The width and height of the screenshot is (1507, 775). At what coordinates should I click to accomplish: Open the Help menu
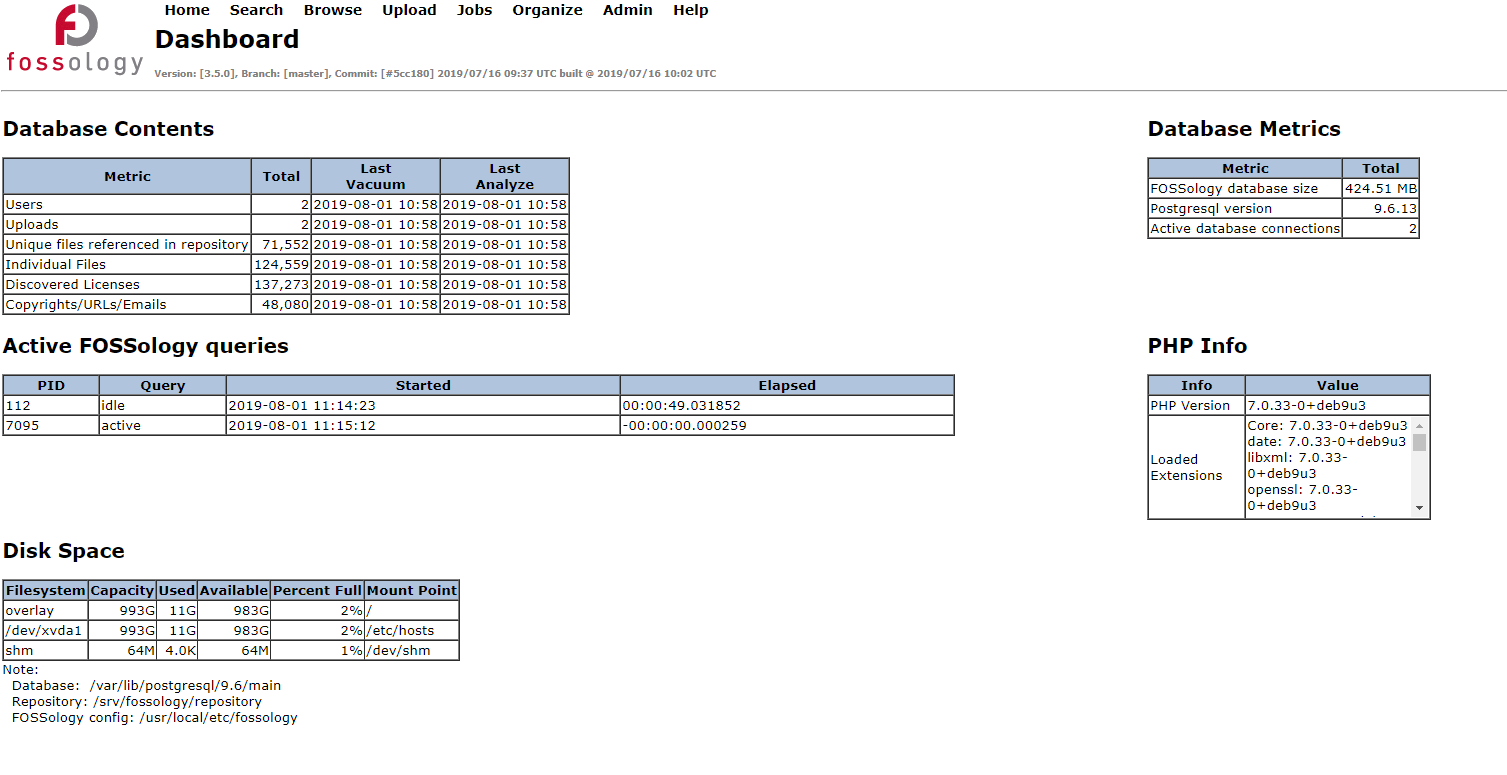[690, 10]
